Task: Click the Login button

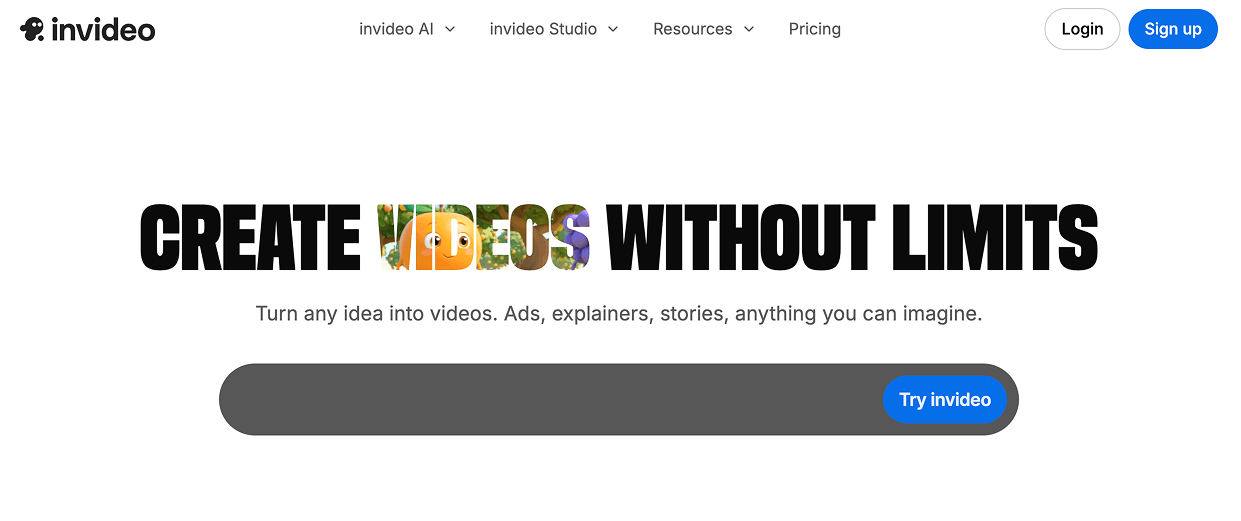Action: 1082,29
